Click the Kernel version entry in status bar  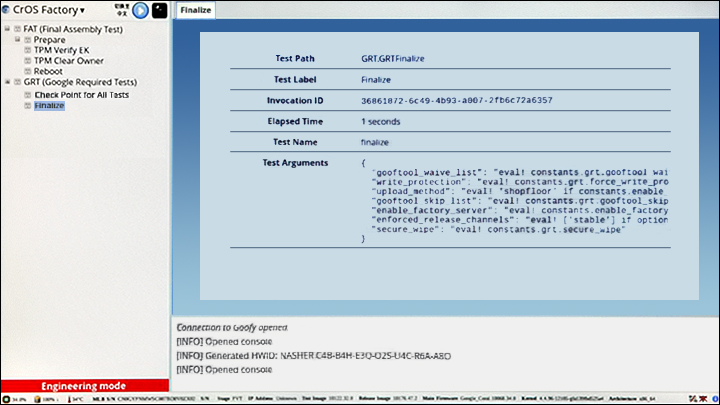(563, 399)
